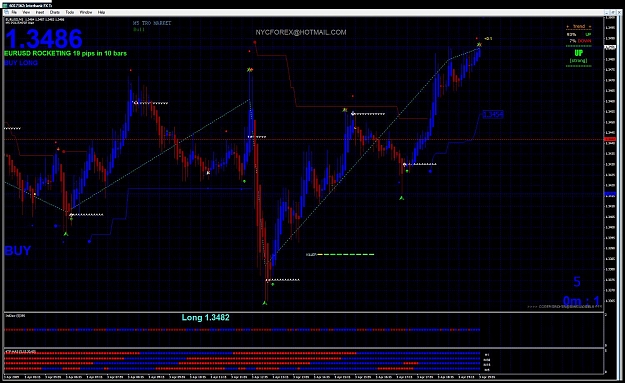625x383 pixels.
Task: Click the 'Long 1.3482' indicator text
Action: [x=205, y=318]
